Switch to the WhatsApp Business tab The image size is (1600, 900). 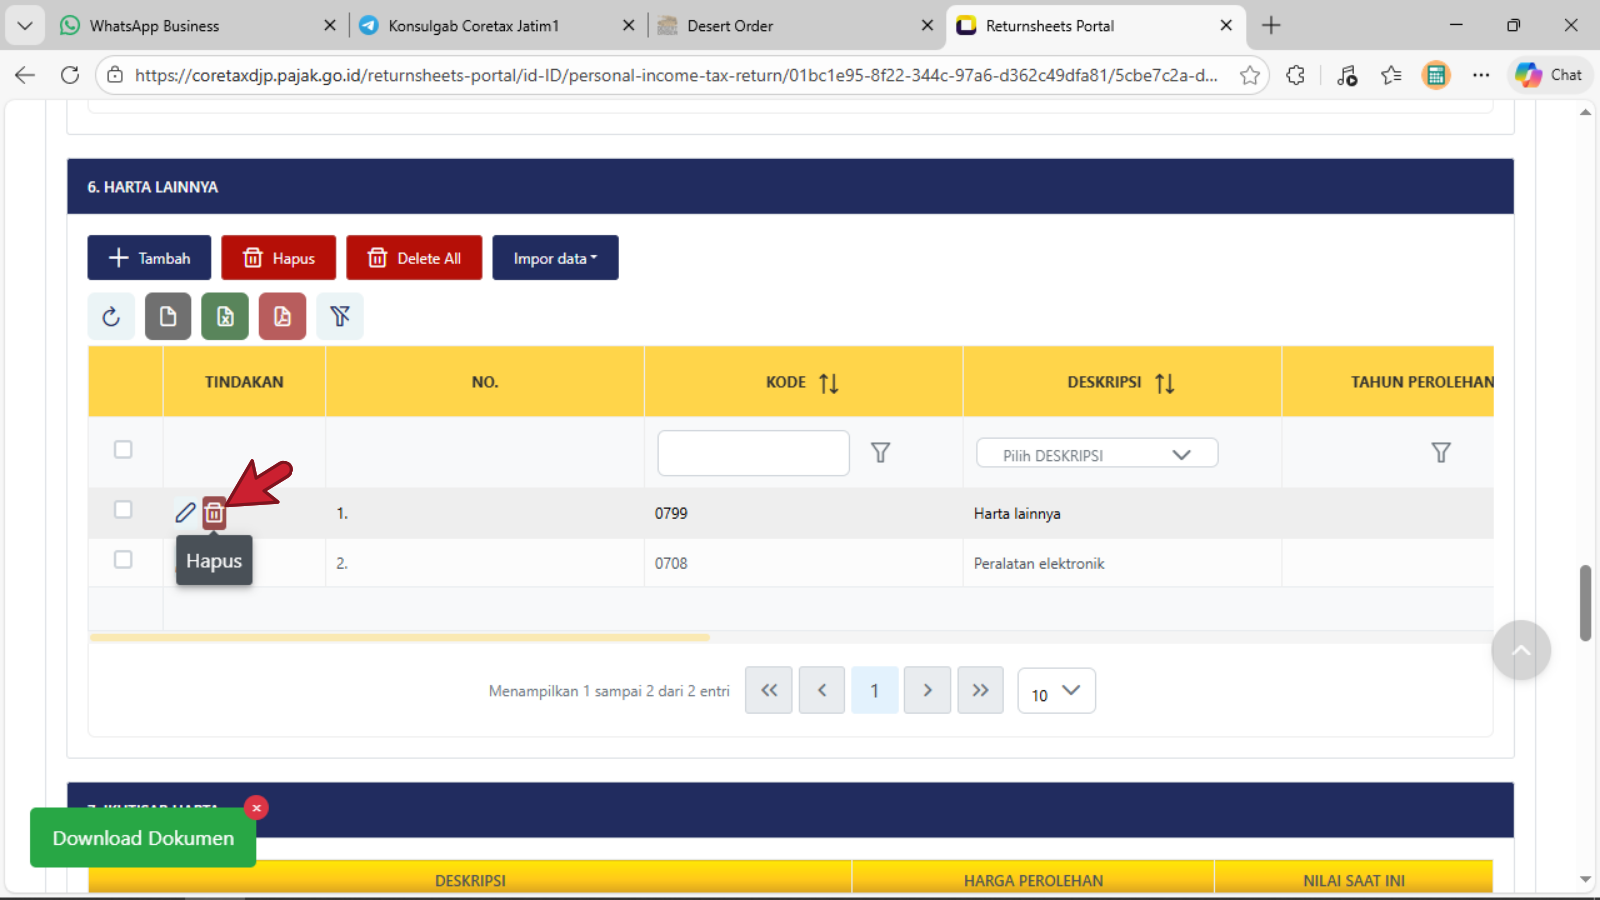pos(155,26)
